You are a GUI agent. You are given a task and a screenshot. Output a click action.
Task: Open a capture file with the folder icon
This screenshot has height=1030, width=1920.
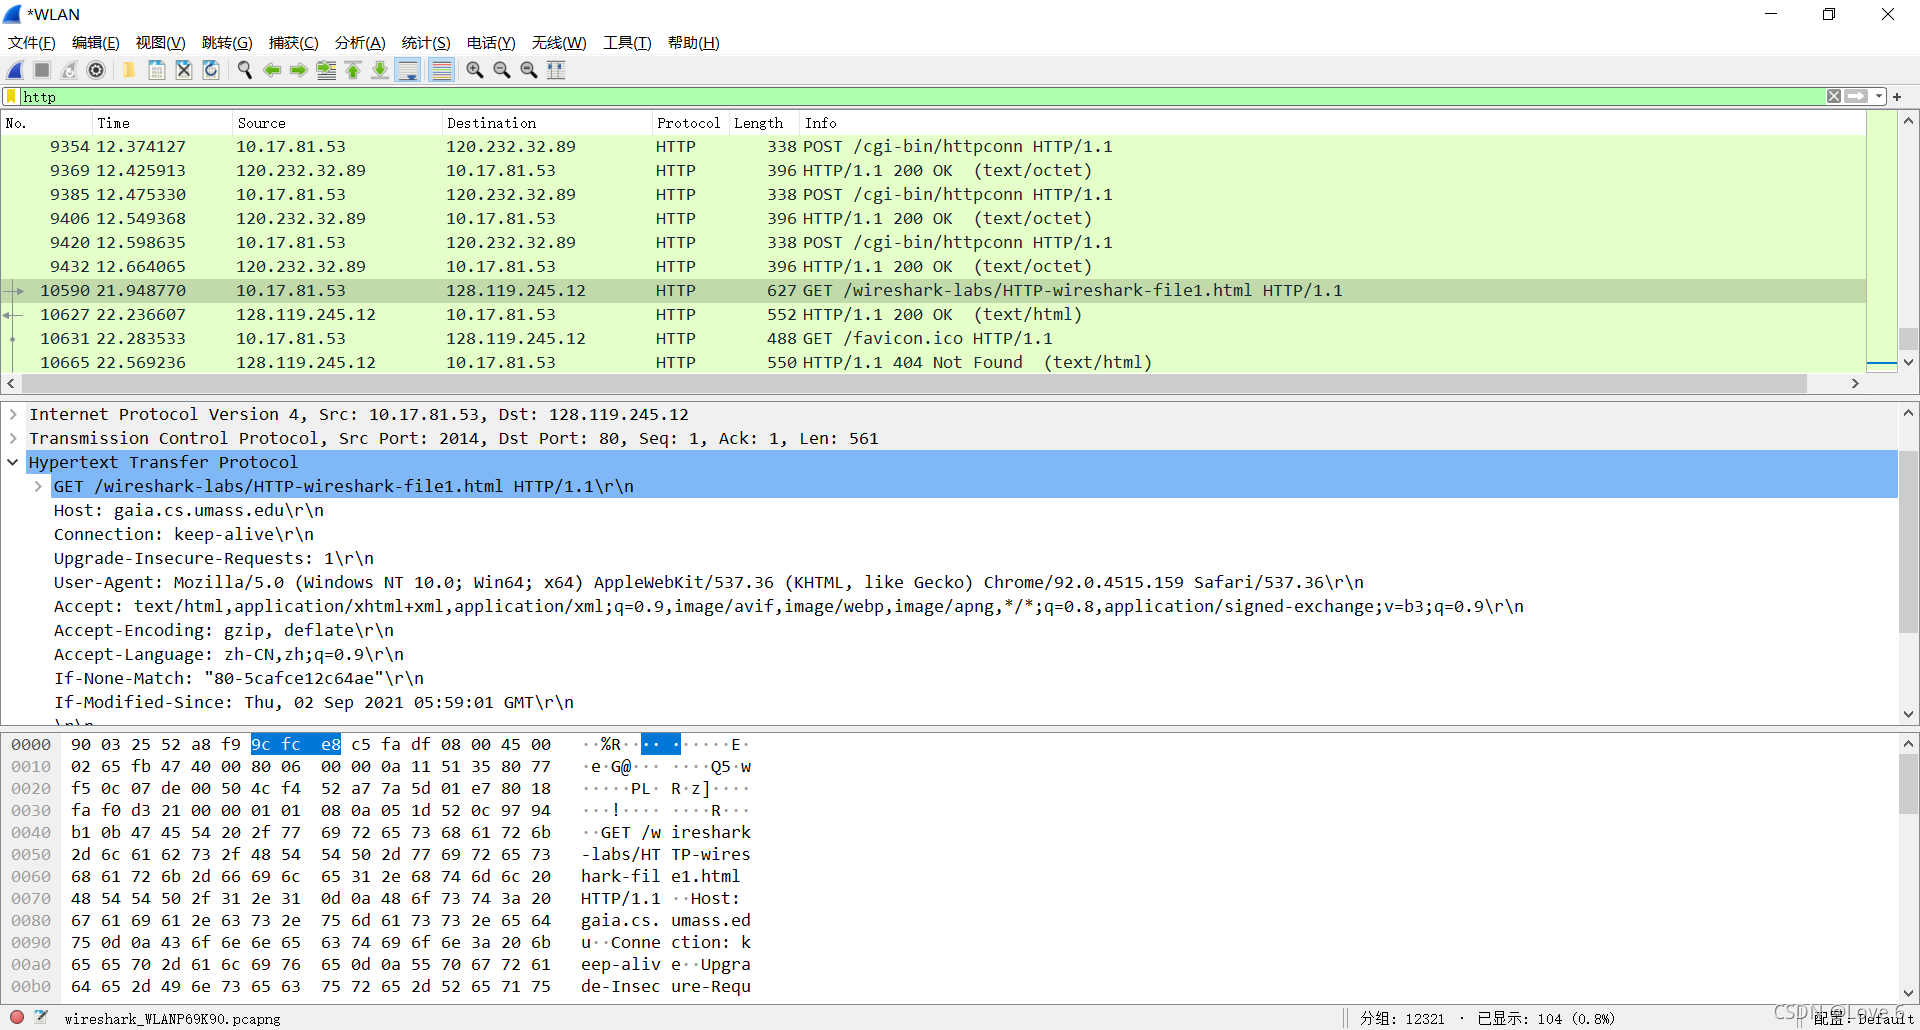[129, 70]
